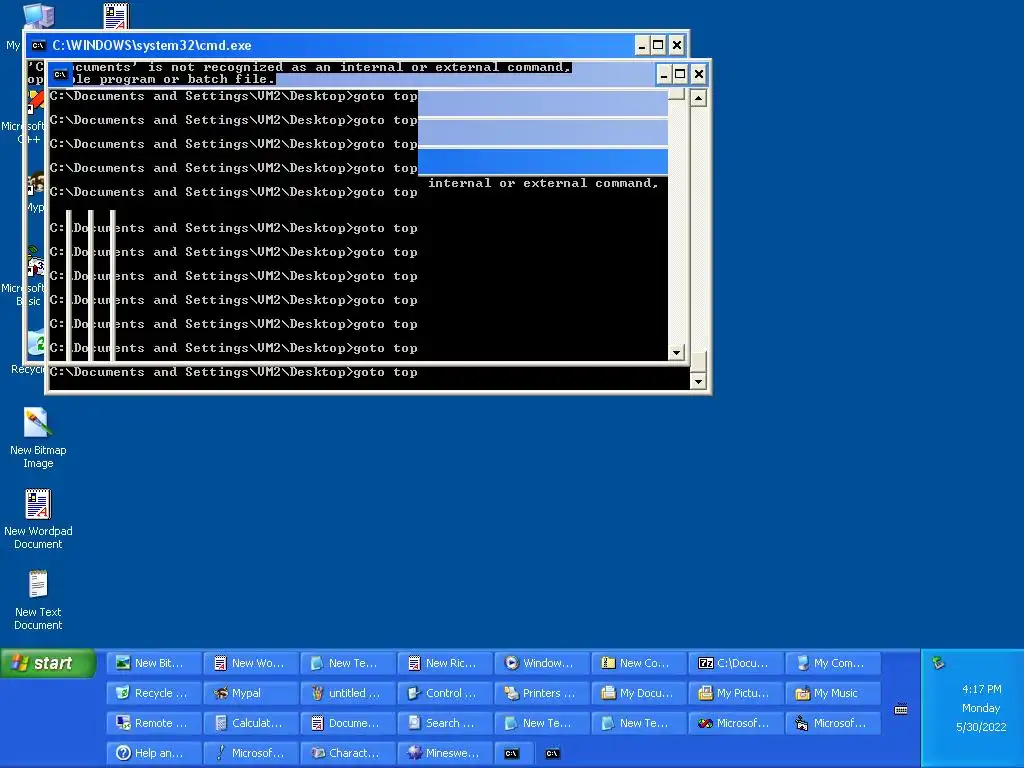Viewport: 1024px width, 768px height.
Task: Click the keyboard icon beside the taskbar
Action: coord(901,709)
